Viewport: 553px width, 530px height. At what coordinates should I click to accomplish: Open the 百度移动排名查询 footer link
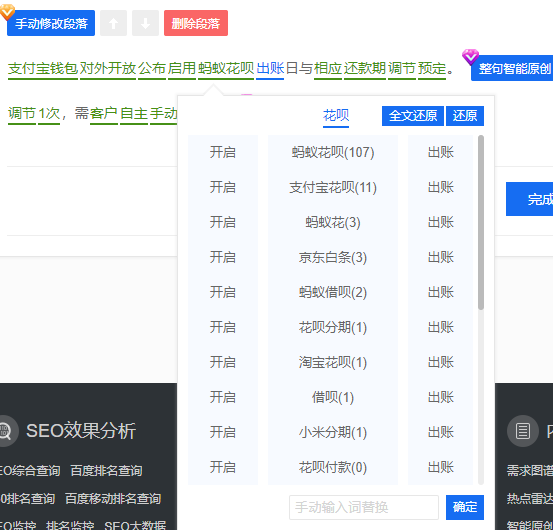coord(113,499)
